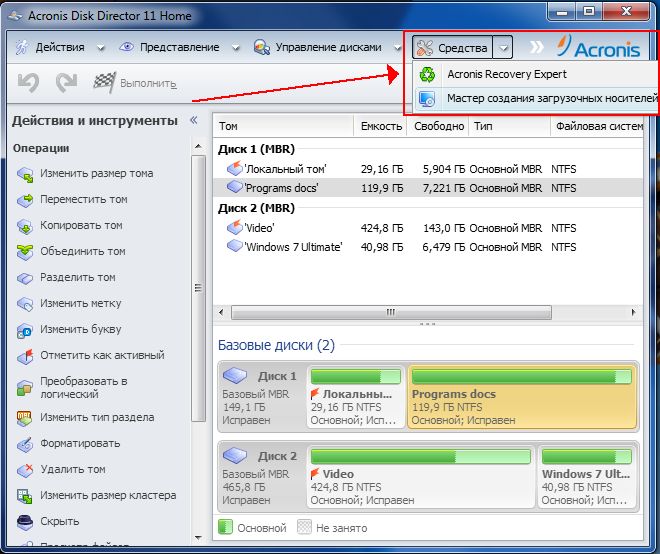Click the Объединить том link
Viewport: 660px width, 554px height.
[82, 251]
